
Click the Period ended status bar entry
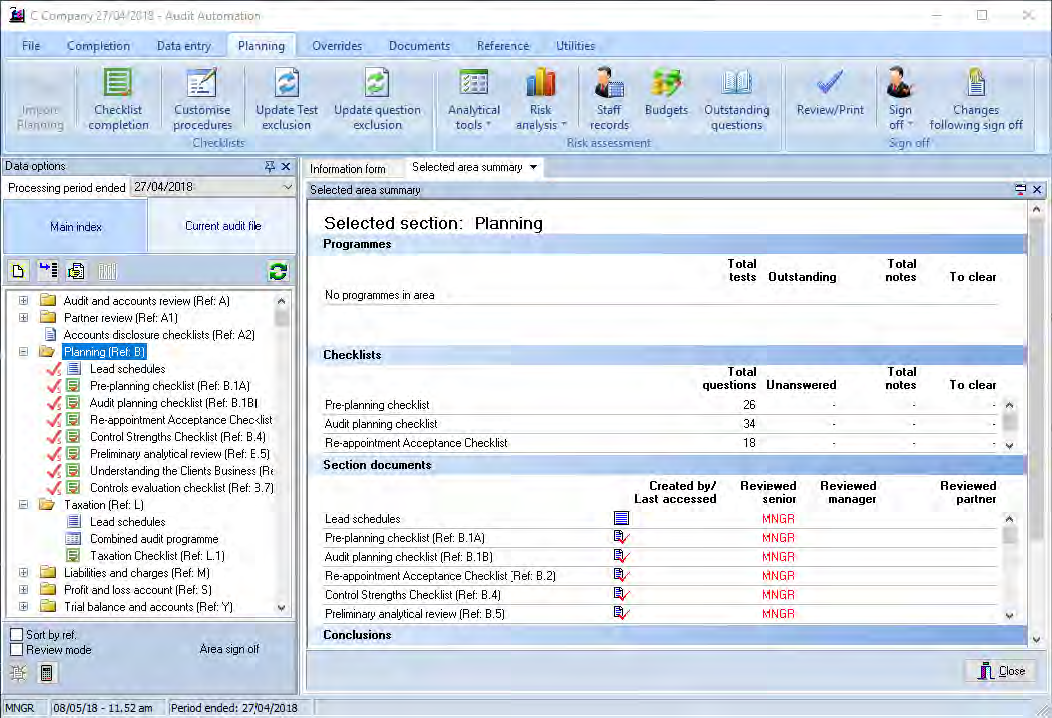point(233,707)
